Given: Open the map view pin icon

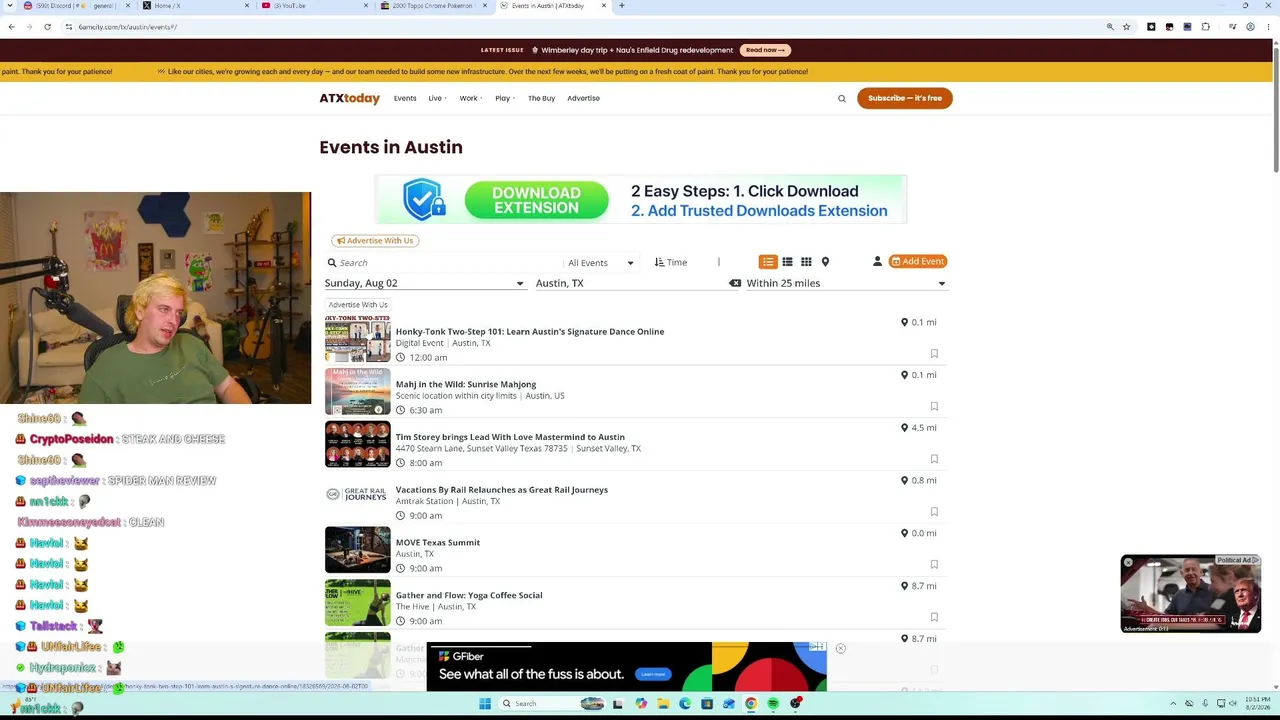Looking at the screenshot, I should coord(825,262).
